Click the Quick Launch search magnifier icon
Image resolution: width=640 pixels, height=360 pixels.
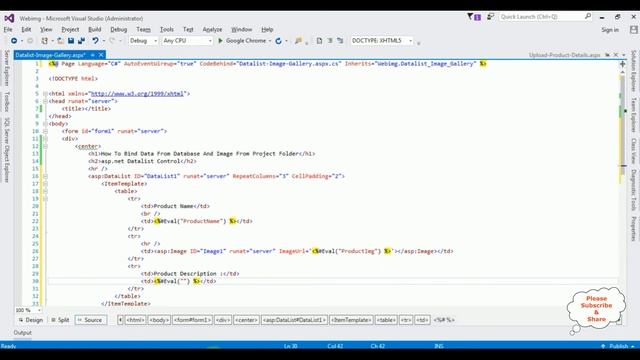[x=588, y=16]
